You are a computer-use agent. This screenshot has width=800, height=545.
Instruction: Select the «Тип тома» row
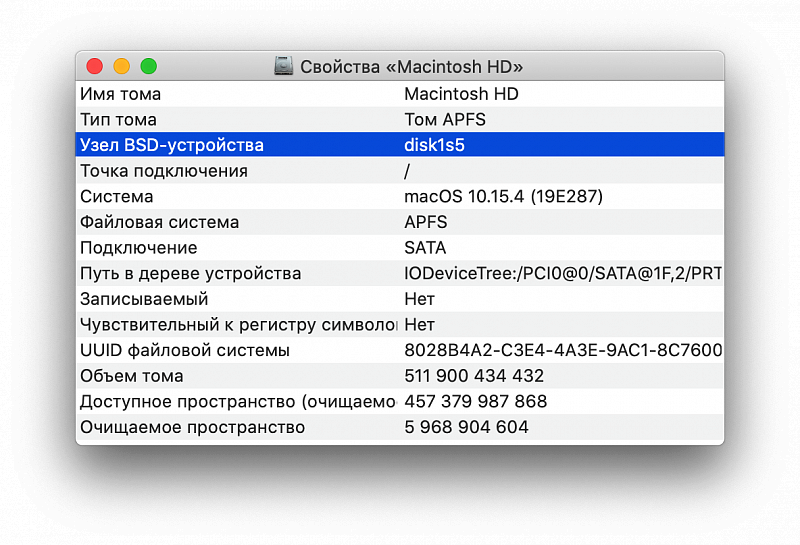118,120
